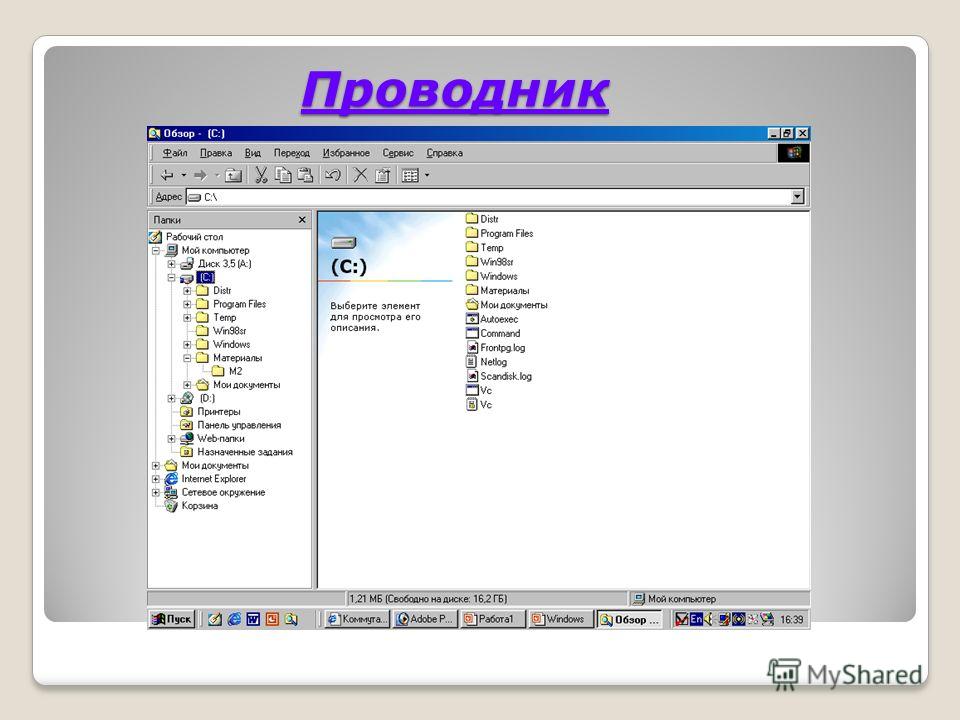The image size is (960, 720).
Task: Click the Проводник title link
Action: point(455,91)
